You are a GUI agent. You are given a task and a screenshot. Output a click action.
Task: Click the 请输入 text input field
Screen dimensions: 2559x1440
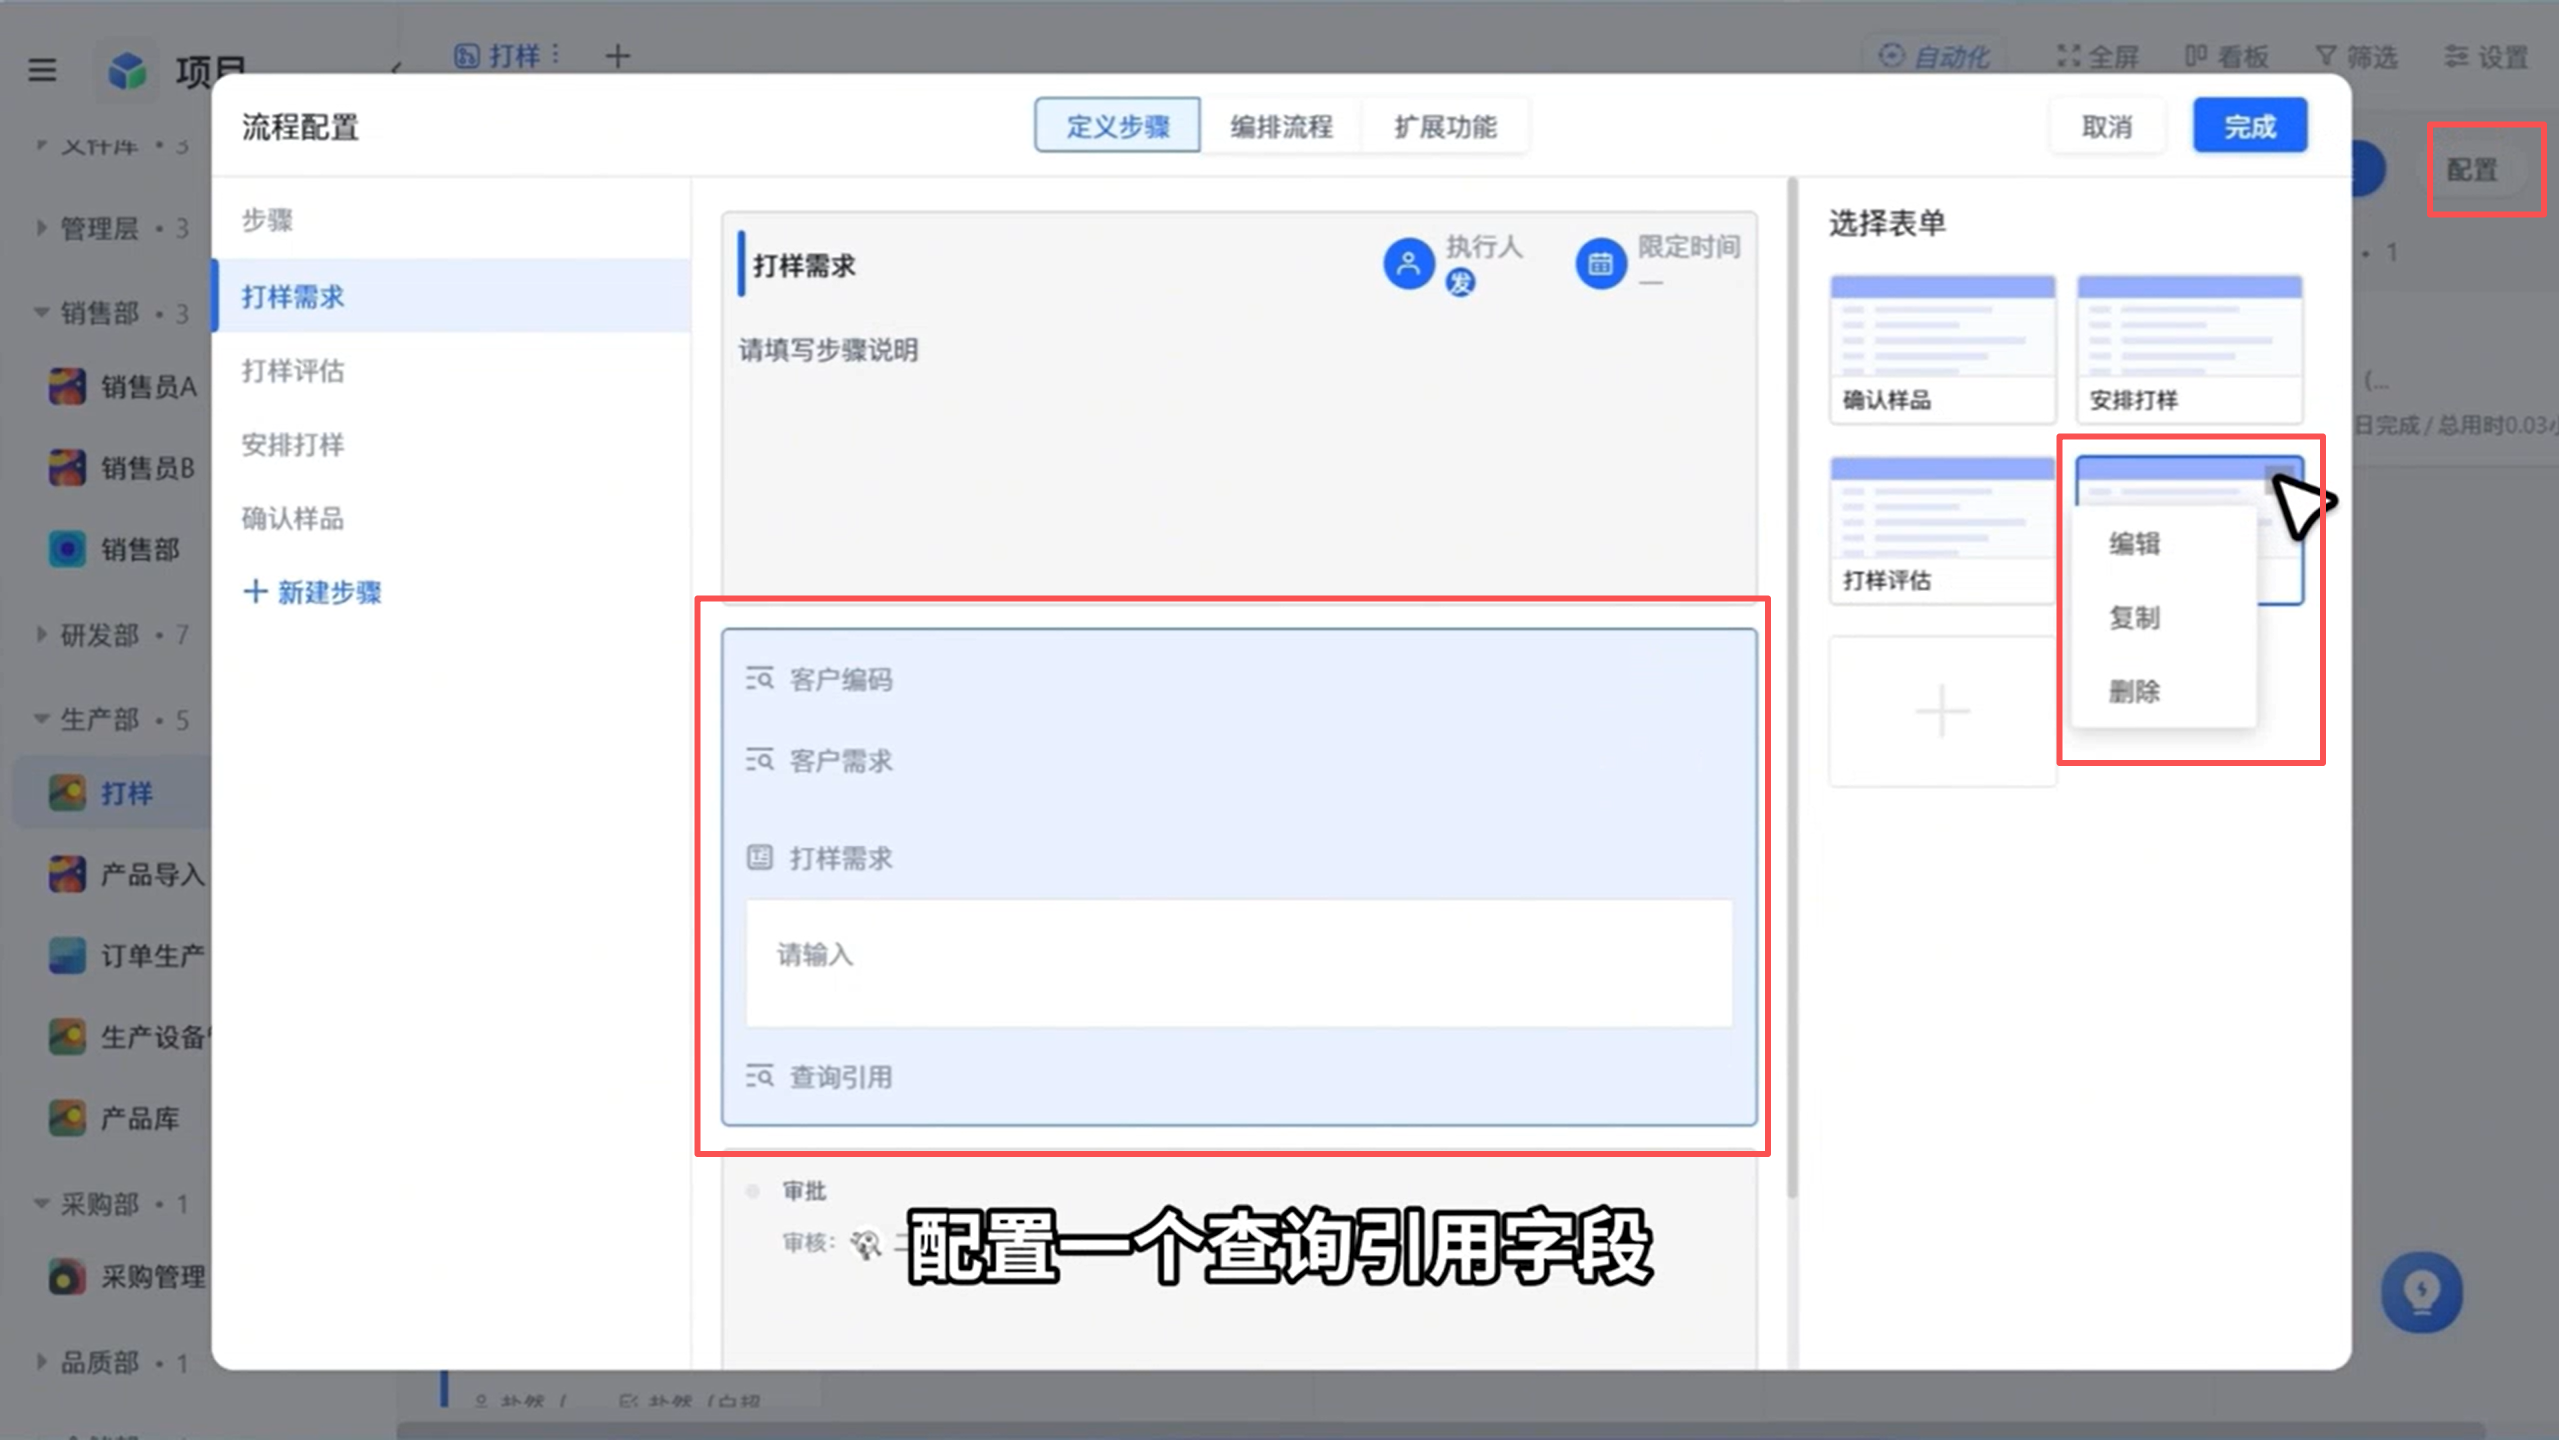1239,962
